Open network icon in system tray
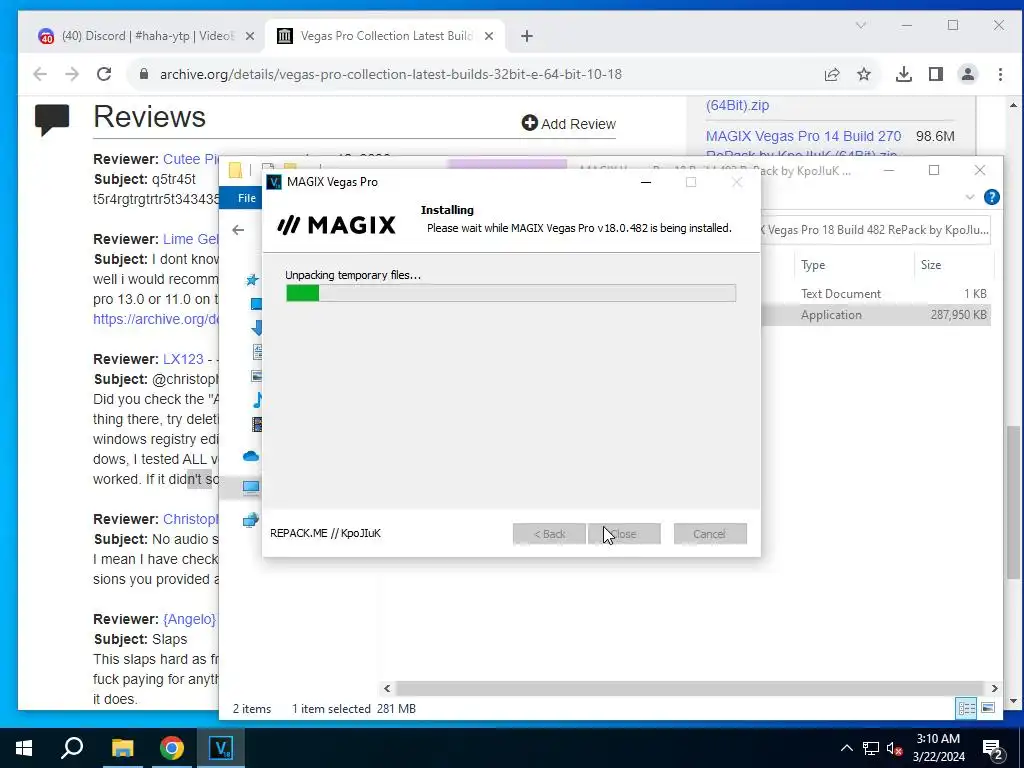Screen dimensions: 1024x768 (871, 748)
